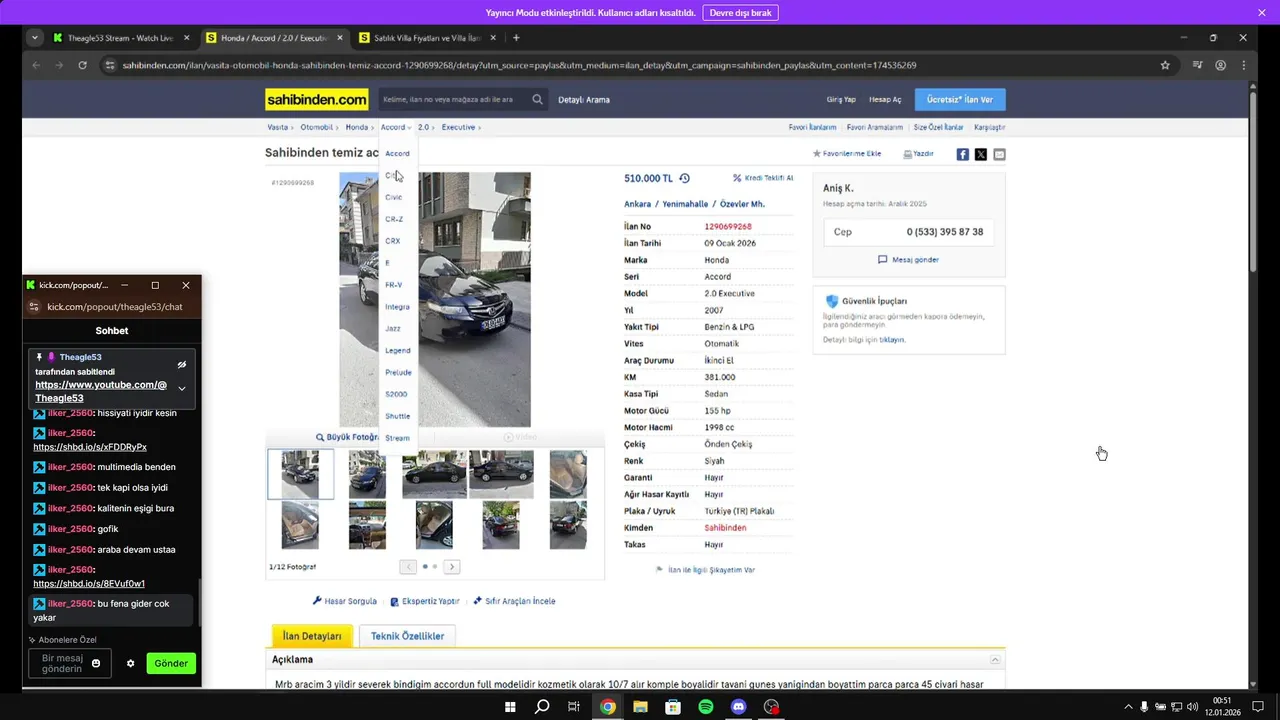Image resolution: width=1280 pixels, height=720 pixels.
Task: Open the Chrome profile icon
Action: (1220, 65)
